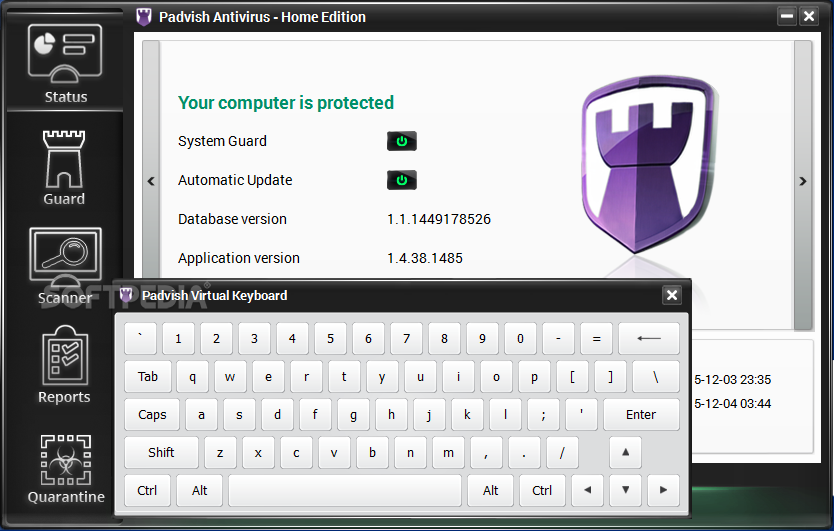Open the Guard tower section
Screen dimensions: 834x531
[64, 167]
